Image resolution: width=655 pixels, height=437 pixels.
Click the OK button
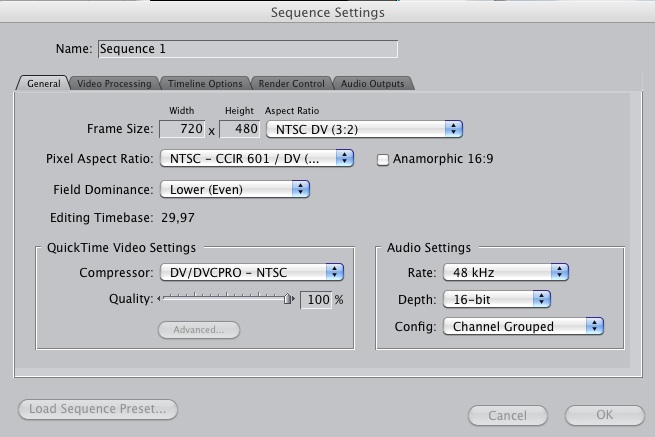[x=604, y=415]
